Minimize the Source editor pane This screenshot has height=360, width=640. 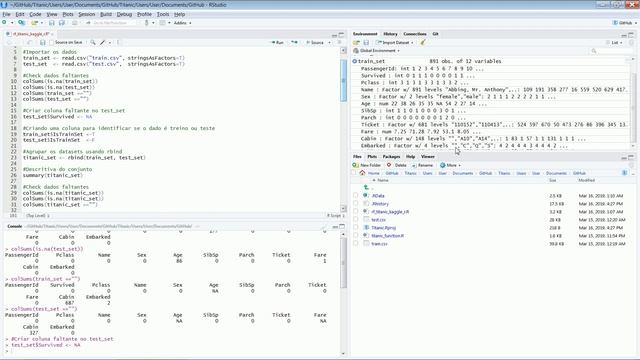pos(334,35)
